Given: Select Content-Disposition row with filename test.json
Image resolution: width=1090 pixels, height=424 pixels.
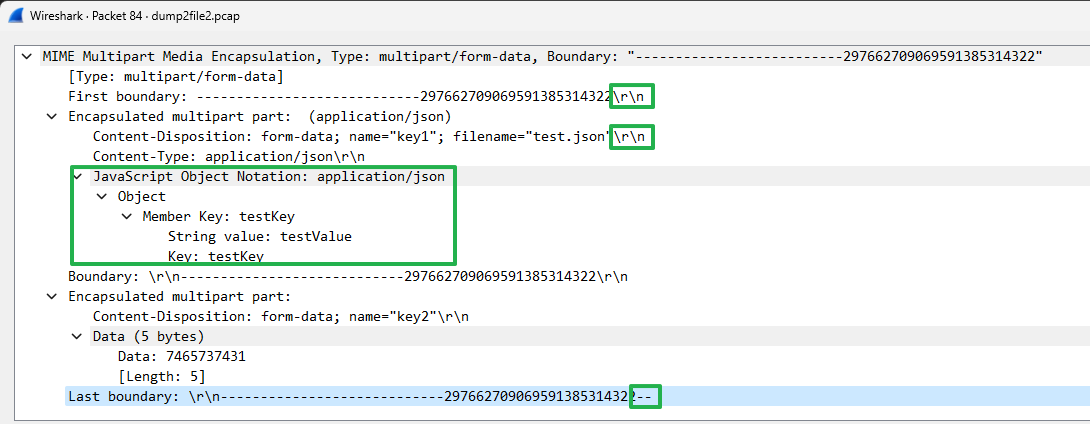Looking at the screenshot, I should 350,136.
